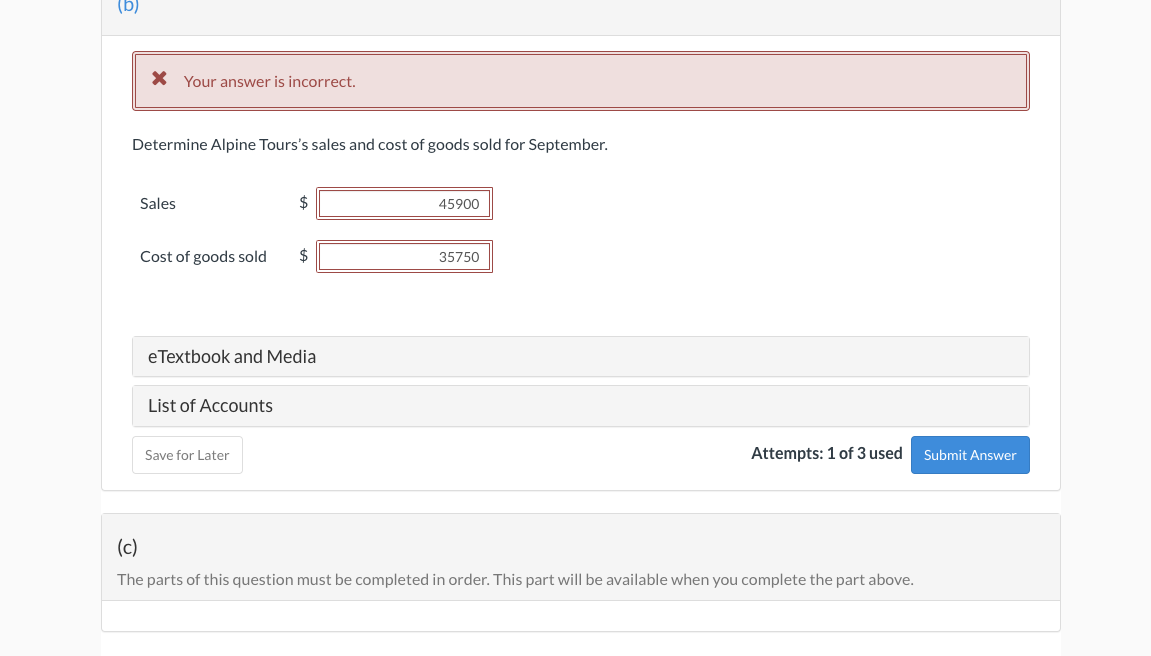Click the red X error icon
This screenshot has height=656, width=1151.
[x=159, y=78]
